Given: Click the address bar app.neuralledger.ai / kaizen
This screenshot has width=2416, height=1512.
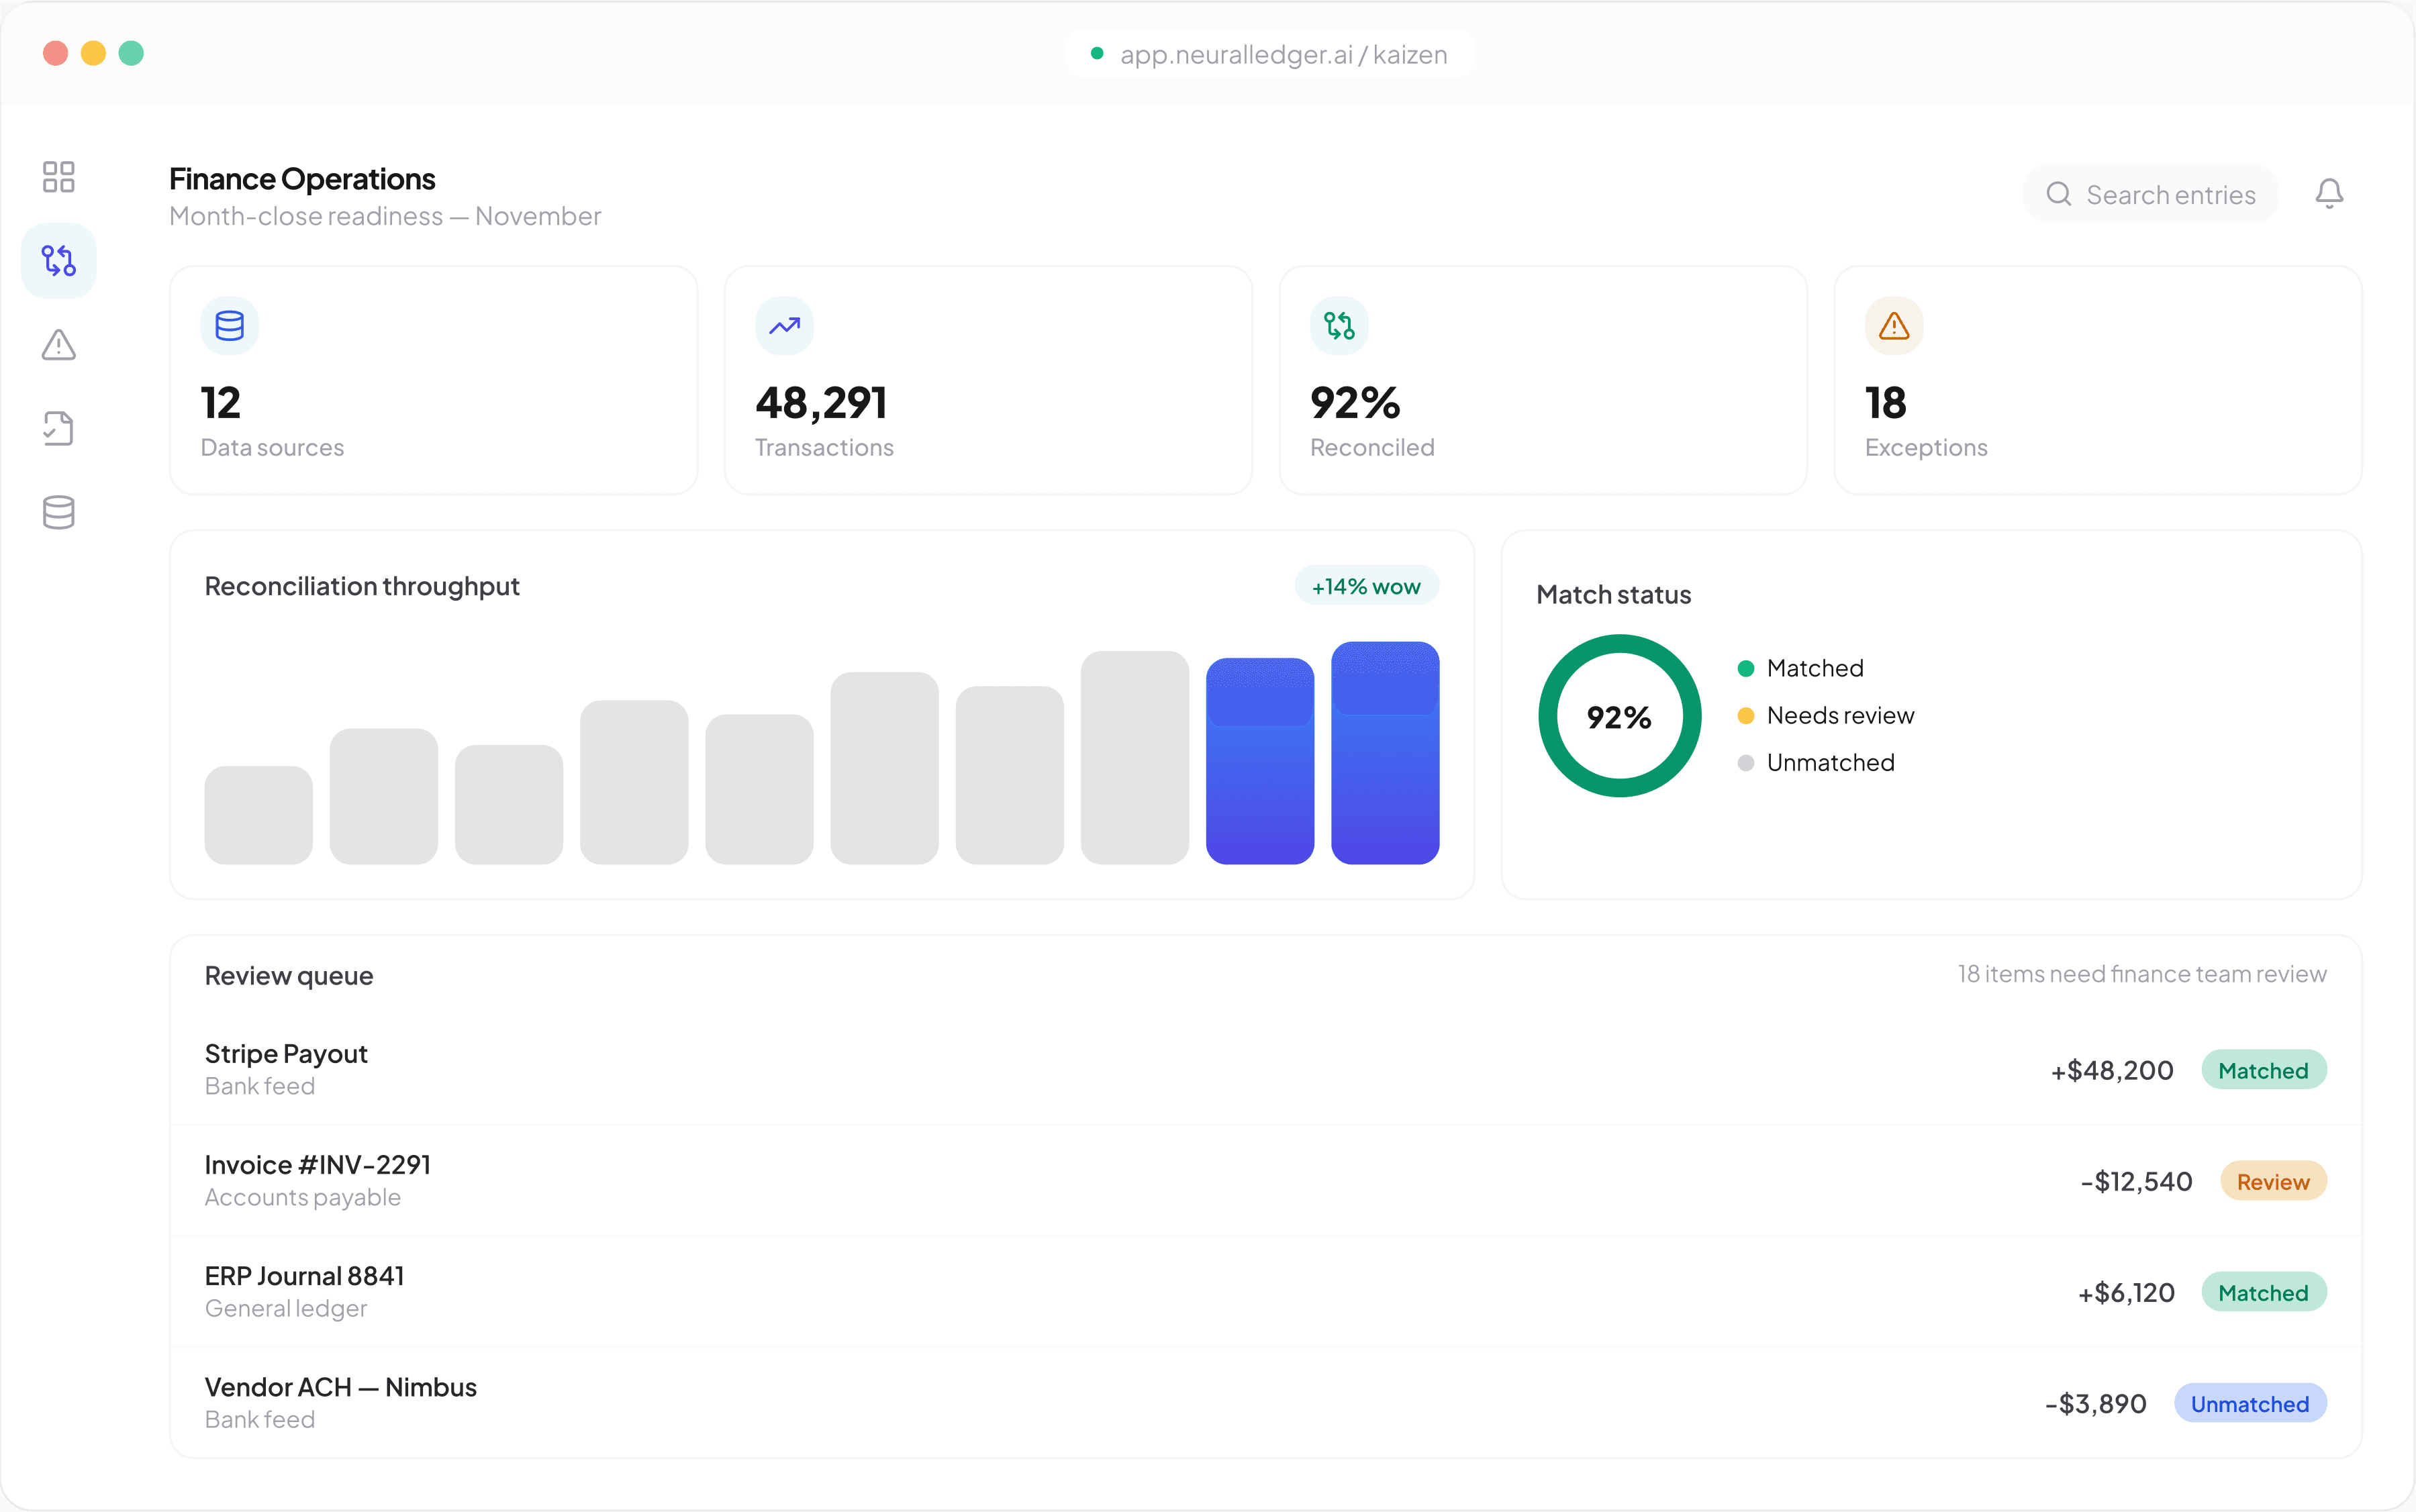Looking at the screenshot, I should pyautogui.click(x=1270, y=54).
